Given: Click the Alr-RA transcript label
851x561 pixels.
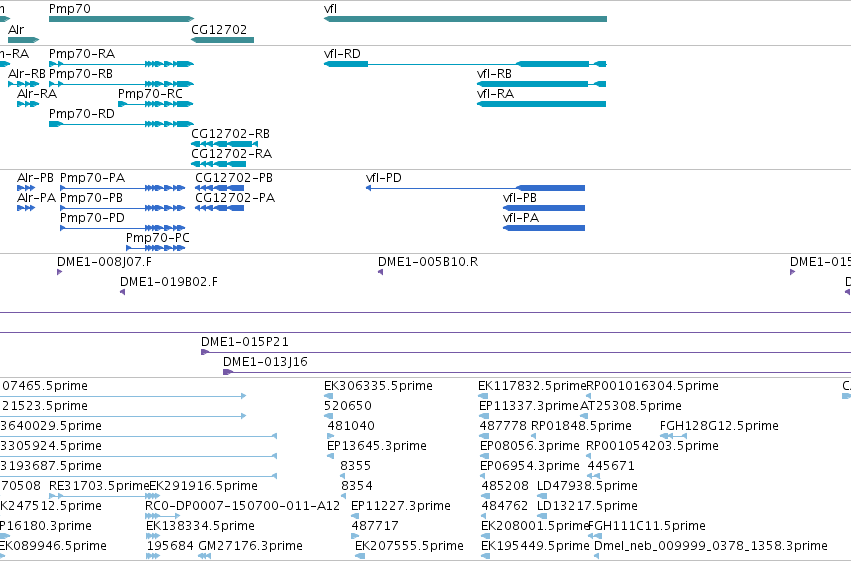Looking at the screenshot, I should pyautogui.click(x=37, y=94).
